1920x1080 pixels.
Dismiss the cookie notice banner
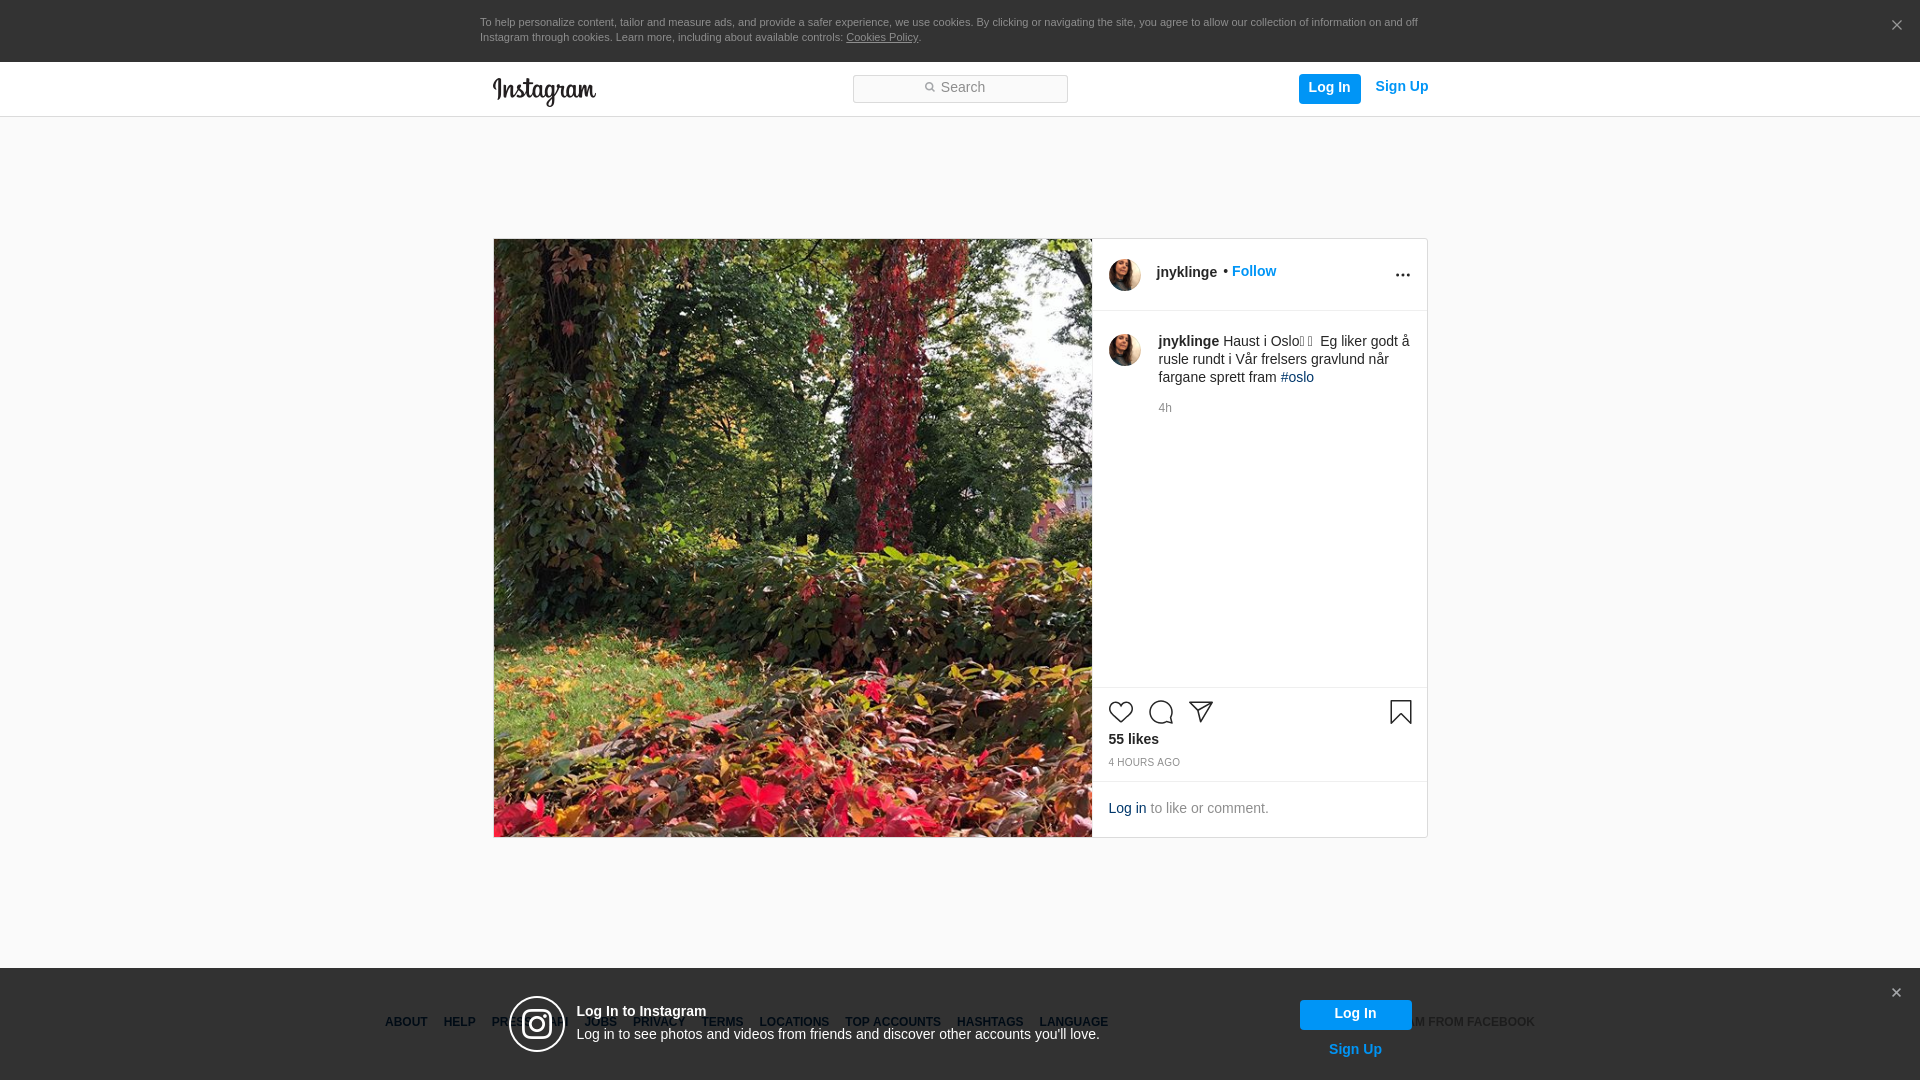1896,26
